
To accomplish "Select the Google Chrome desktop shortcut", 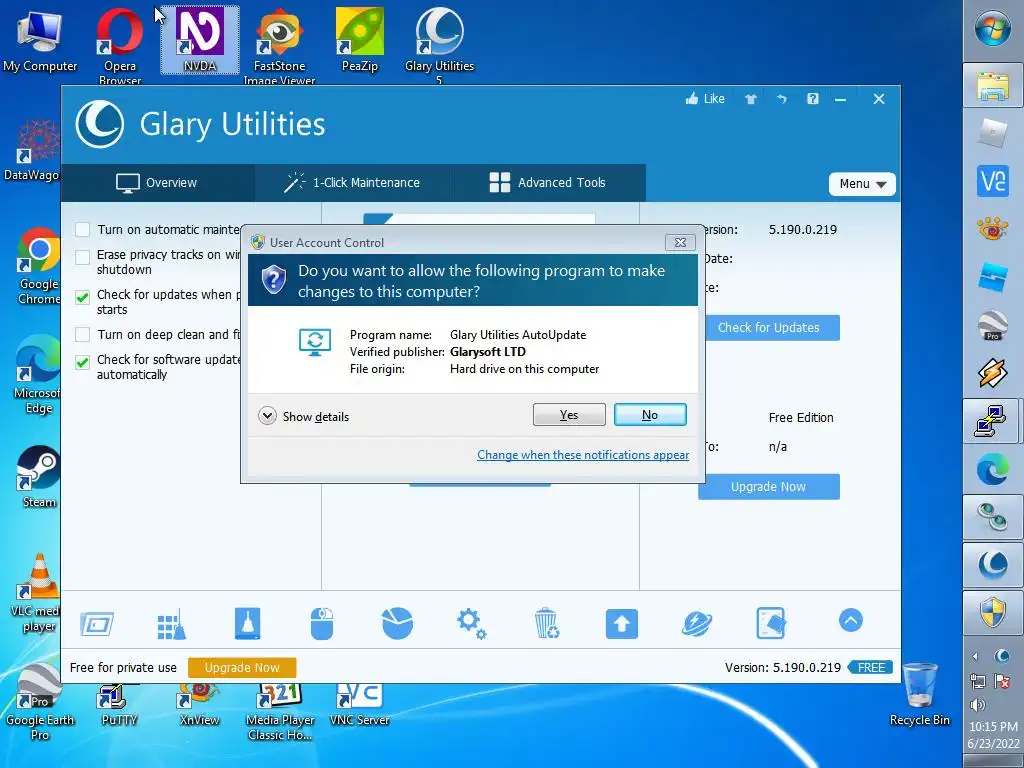I will click(39, 266).
